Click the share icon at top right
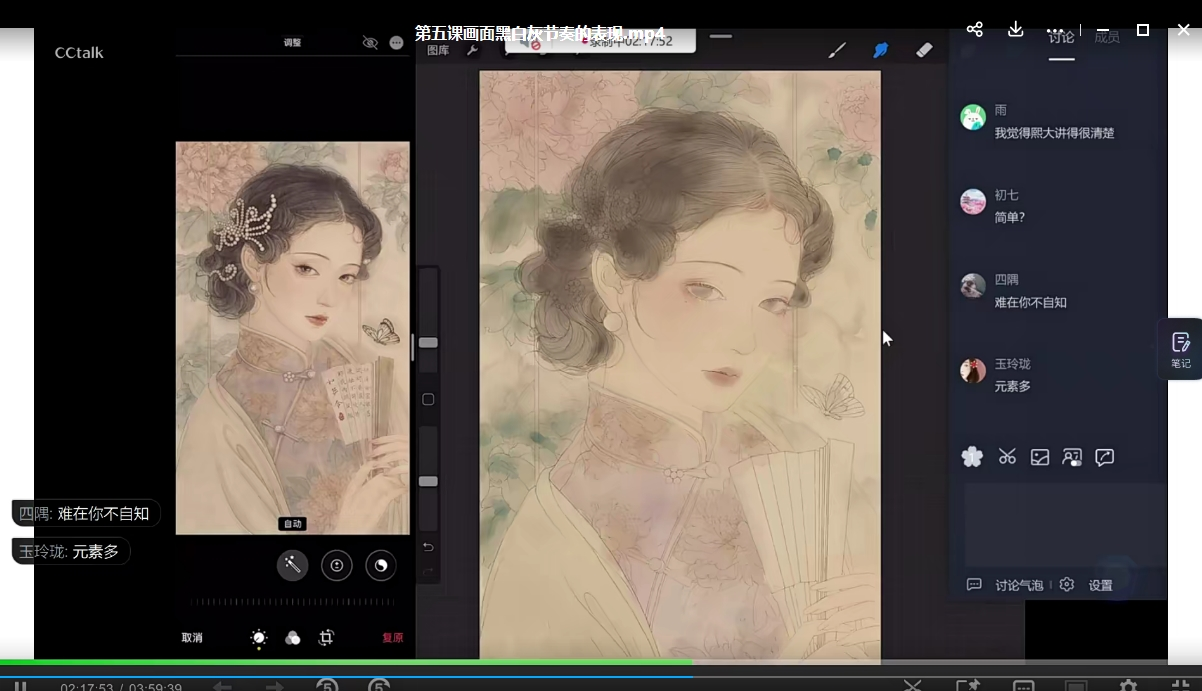Viewport: 1202px width, 691px height. point(975,30)
